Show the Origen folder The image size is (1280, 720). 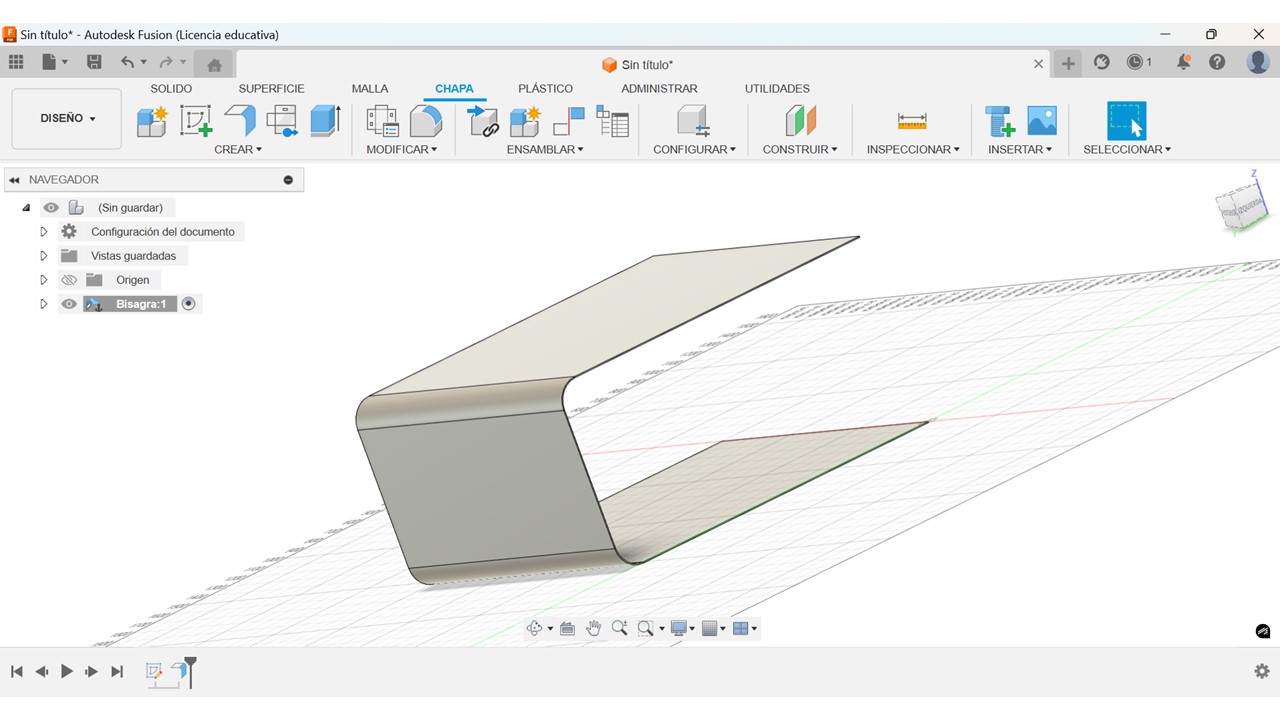coord(69,280)
